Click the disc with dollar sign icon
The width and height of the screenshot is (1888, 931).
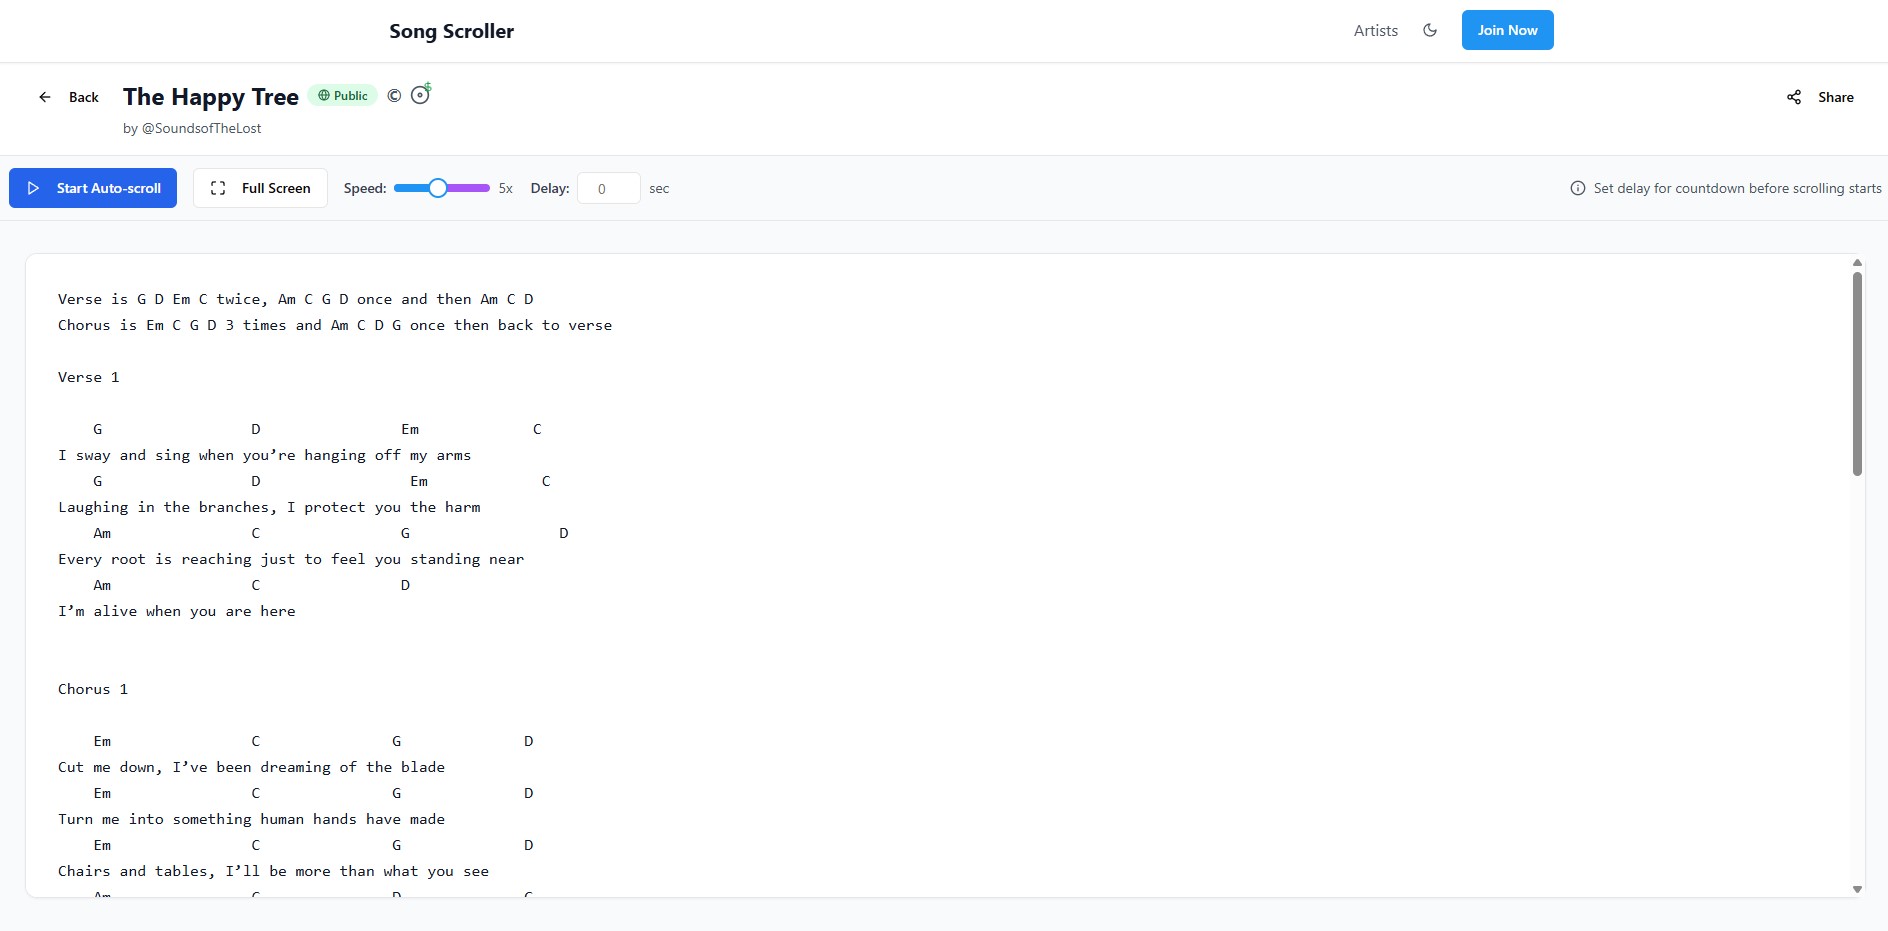point(421,95)
